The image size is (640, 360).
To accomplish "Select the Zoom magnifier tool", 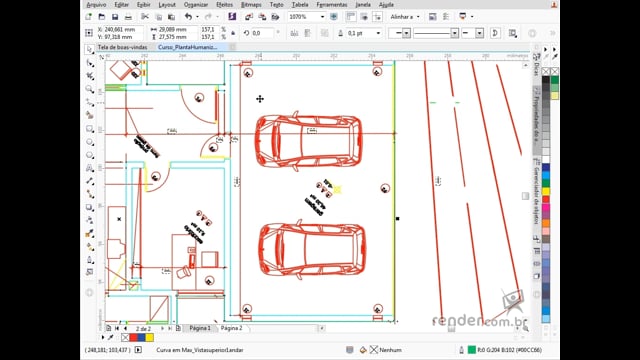I will tap(89, 89).
